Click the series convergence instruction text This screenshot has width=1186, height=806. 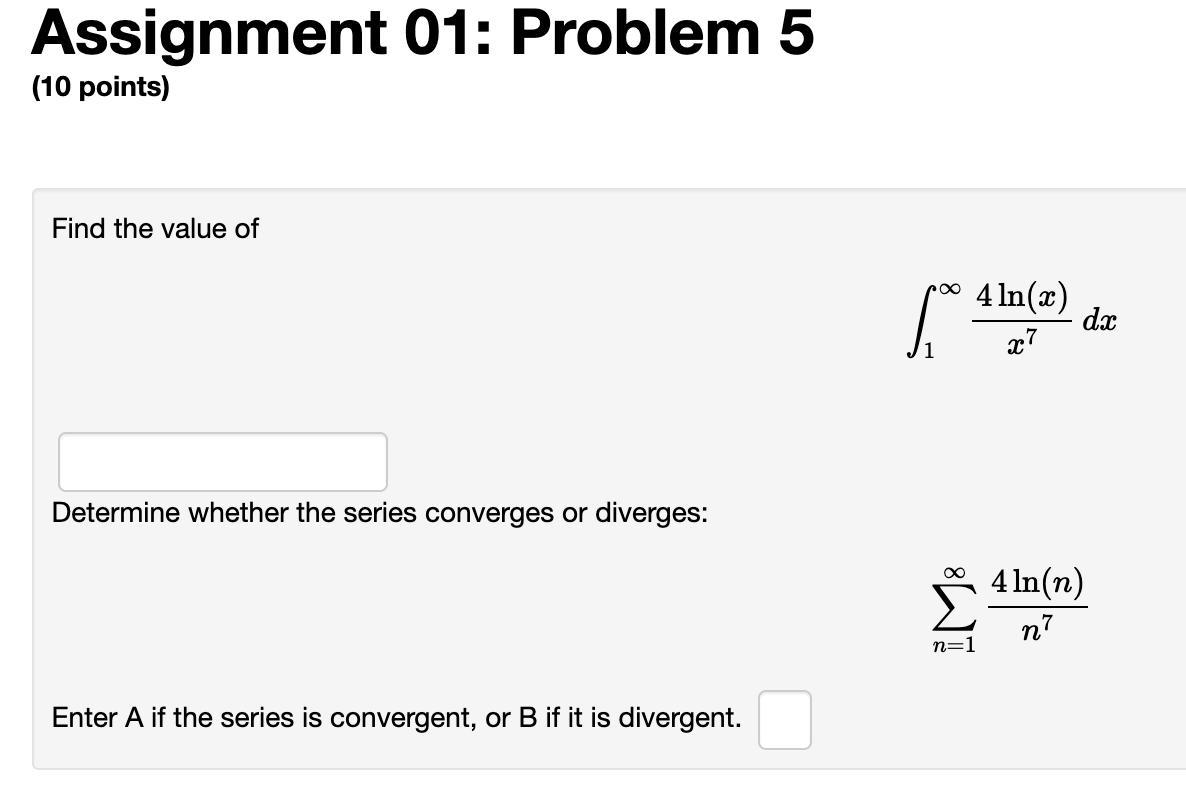(380, 513)
